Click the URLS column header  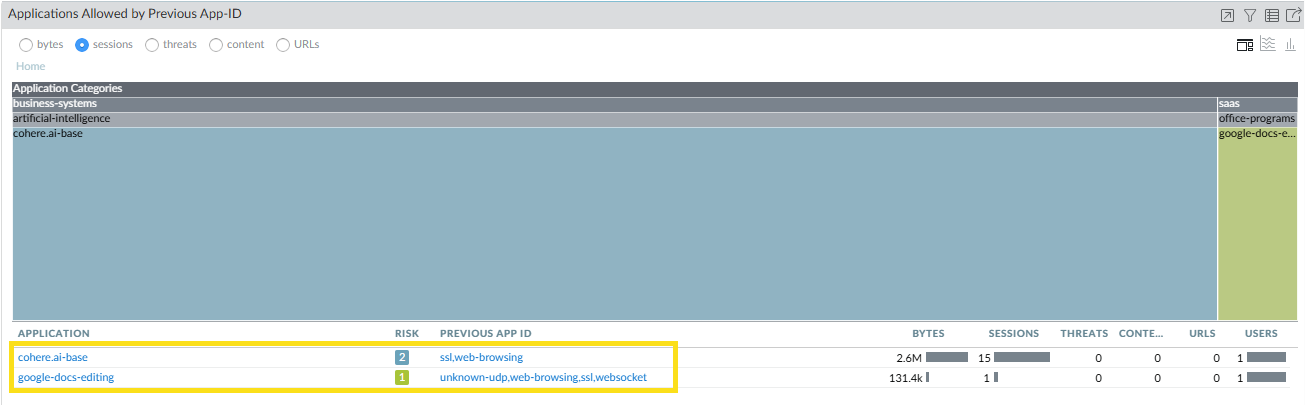coord(1202,334)
